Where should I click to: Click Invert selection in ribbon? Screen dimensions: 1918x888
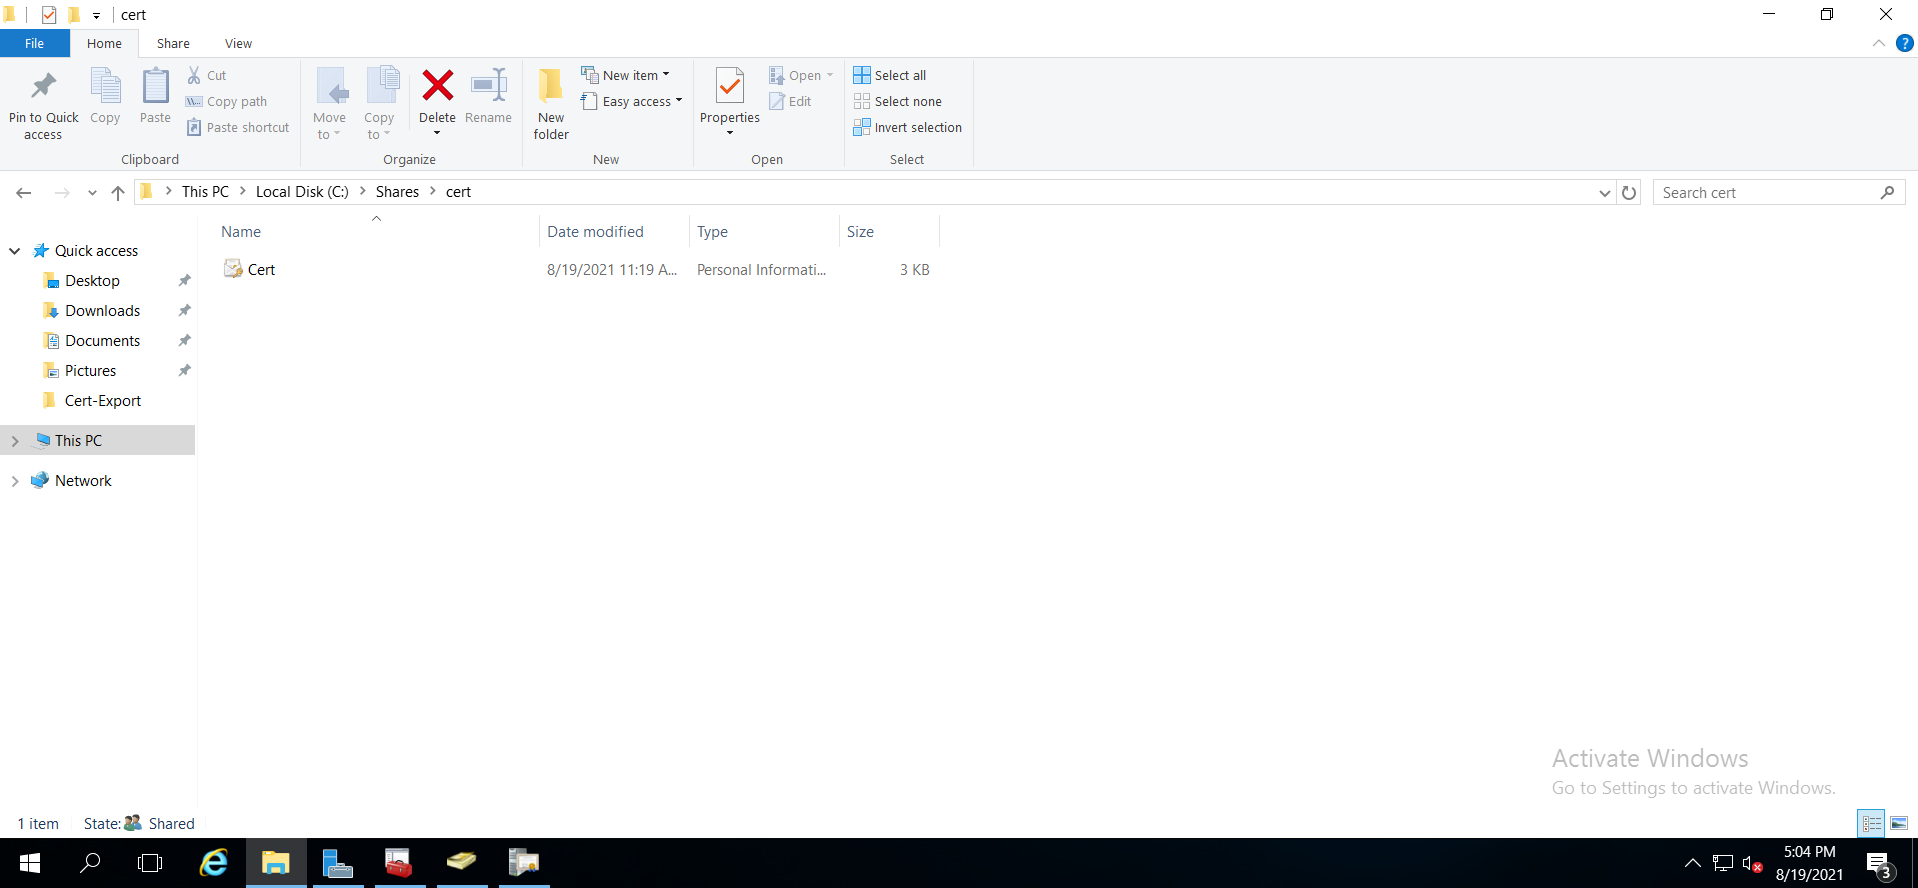(x=908, y=127)
